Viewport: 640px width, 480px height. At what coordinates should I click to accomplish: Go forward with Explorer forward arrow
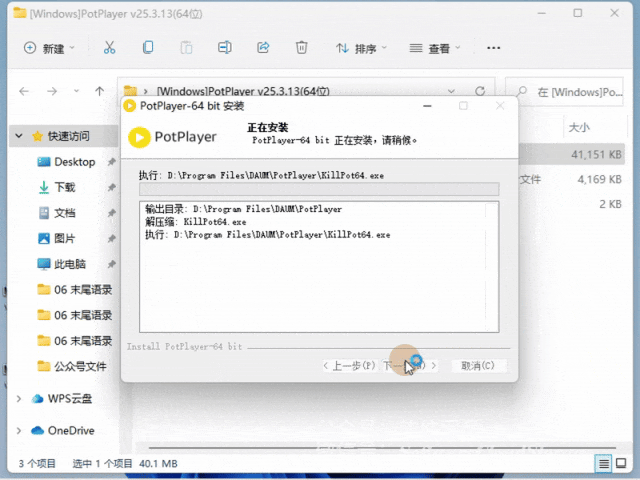point(52,91)
